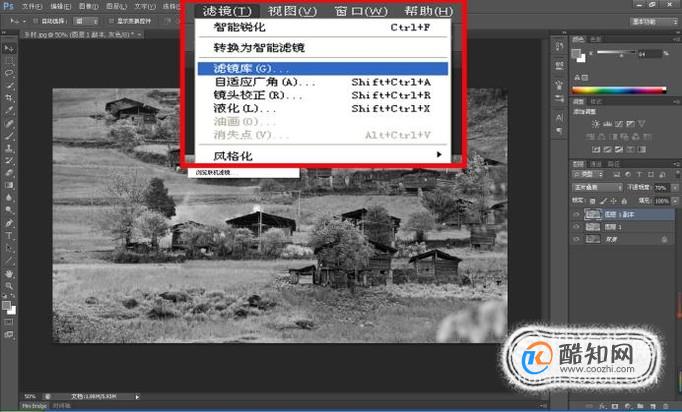Open the workspace switcher dropdown
This screenshot has width=682, height=412.
655,21
